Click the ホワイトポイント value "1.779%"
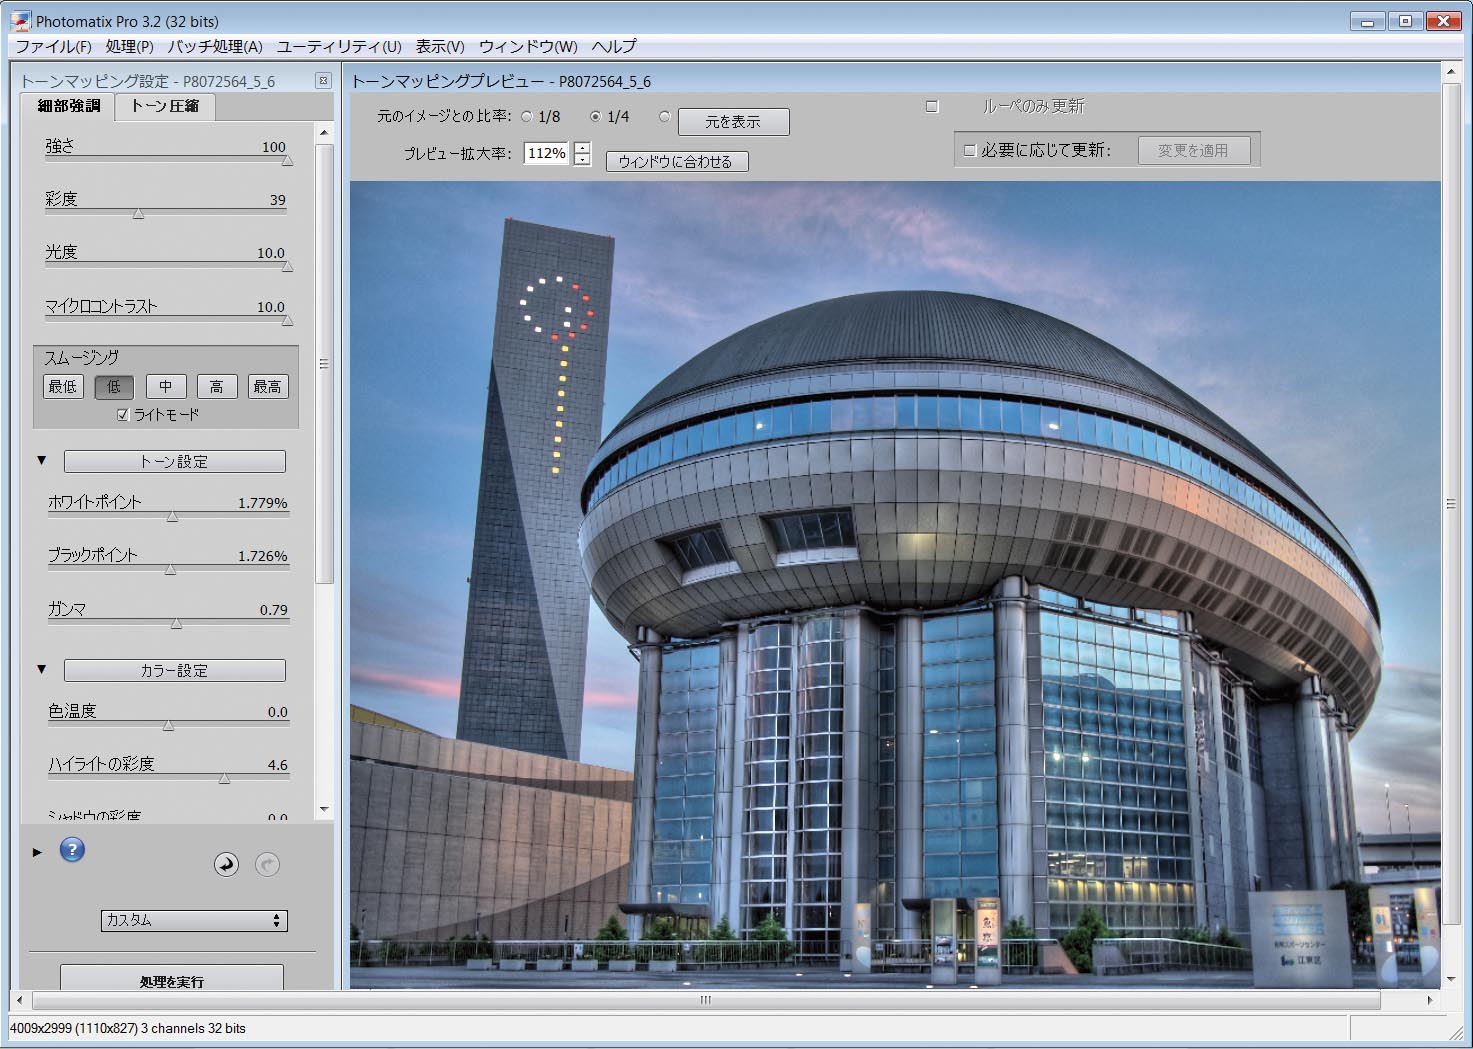The width and height of the screenshot is (1473, 1049). [x=263, y=503]
